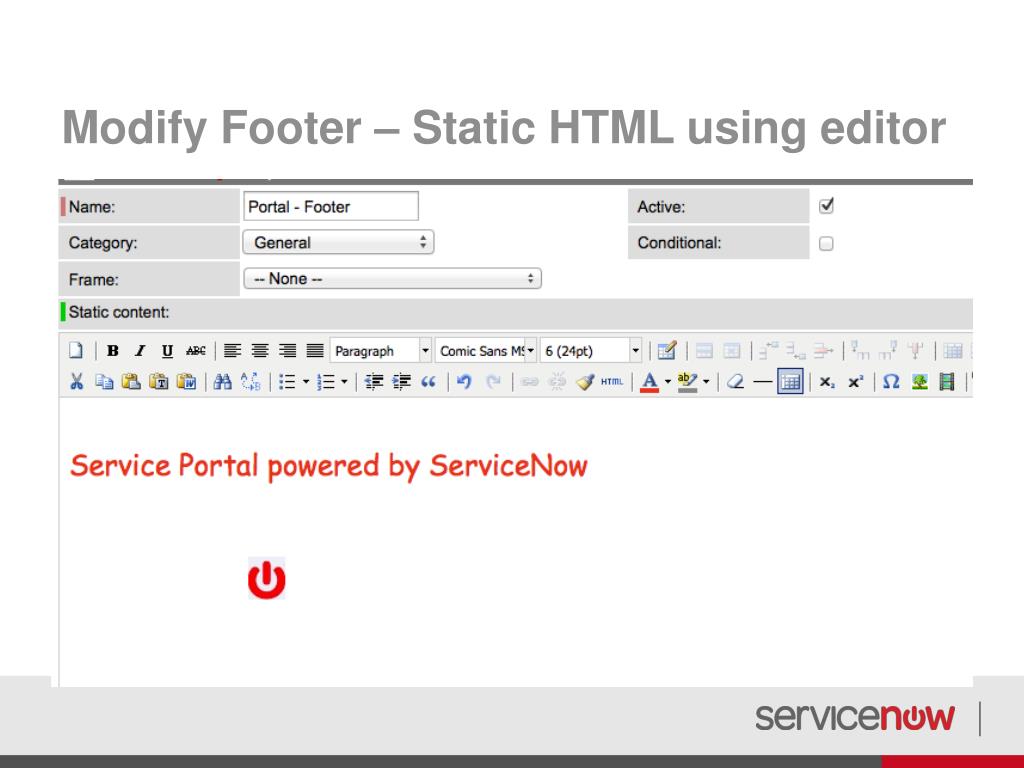Image resolution: width=1024 pixels, height=768 pixels.
Task: Align text left
Action: click(232, 351)
